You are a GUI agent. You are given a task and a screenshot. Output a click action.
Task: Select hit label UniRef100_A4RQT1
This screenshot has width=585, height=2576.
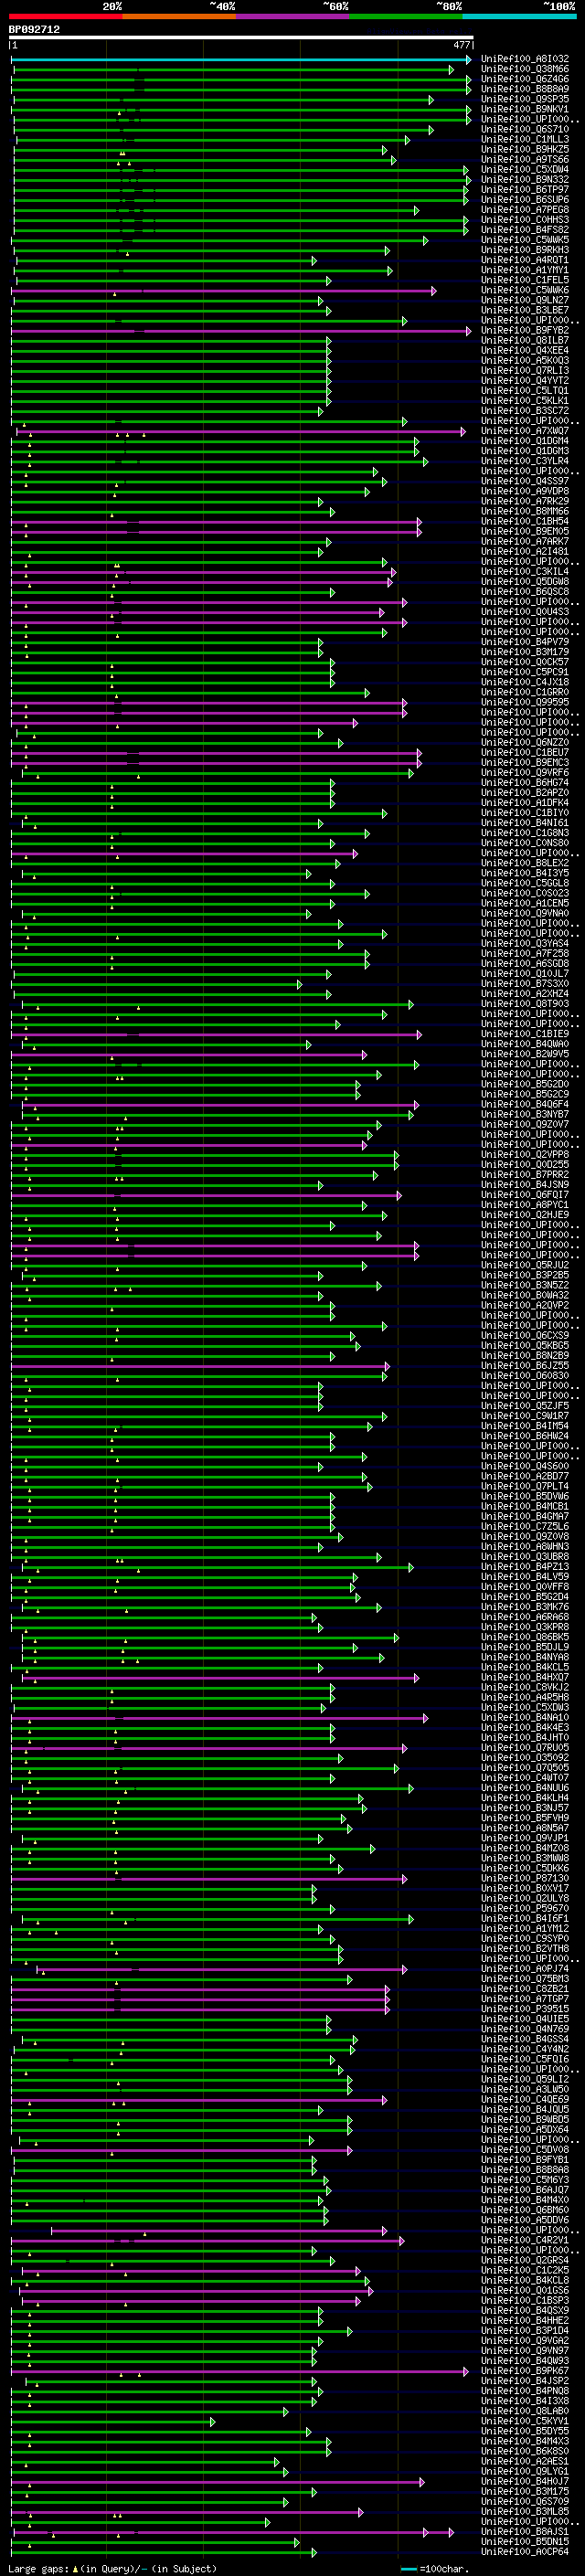pyautogui.click(x=525, y=260)
